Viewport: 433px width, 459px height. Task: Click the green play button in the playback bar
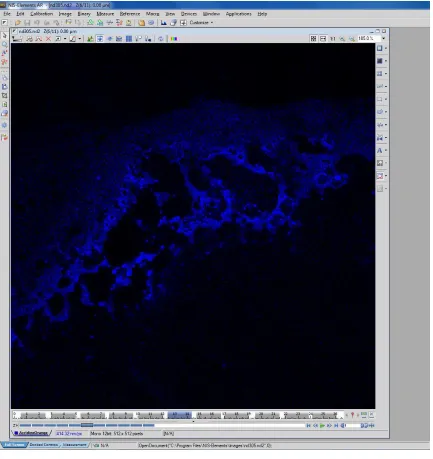[322, 426]
